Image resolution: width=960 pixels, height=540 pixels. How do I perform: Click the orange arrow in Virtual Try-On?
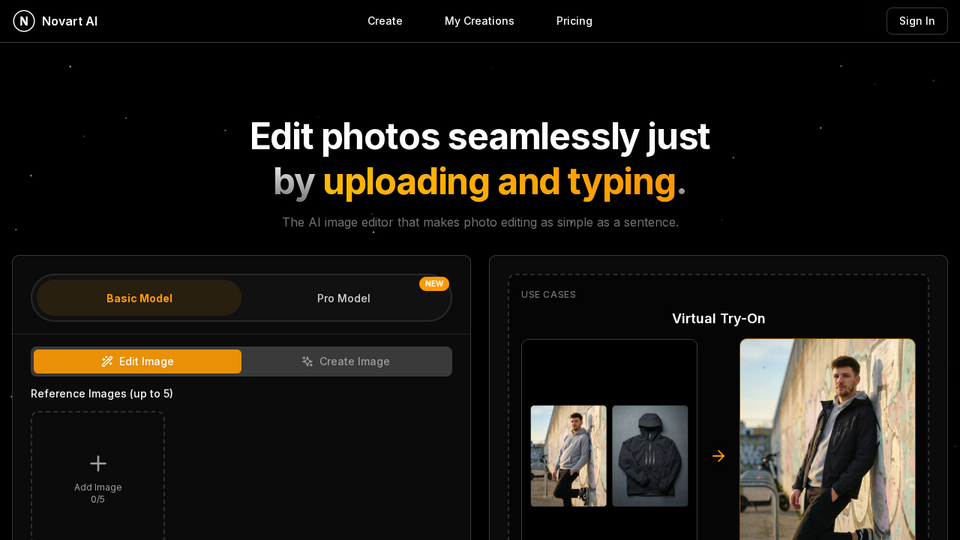click(x=718, y=456)
